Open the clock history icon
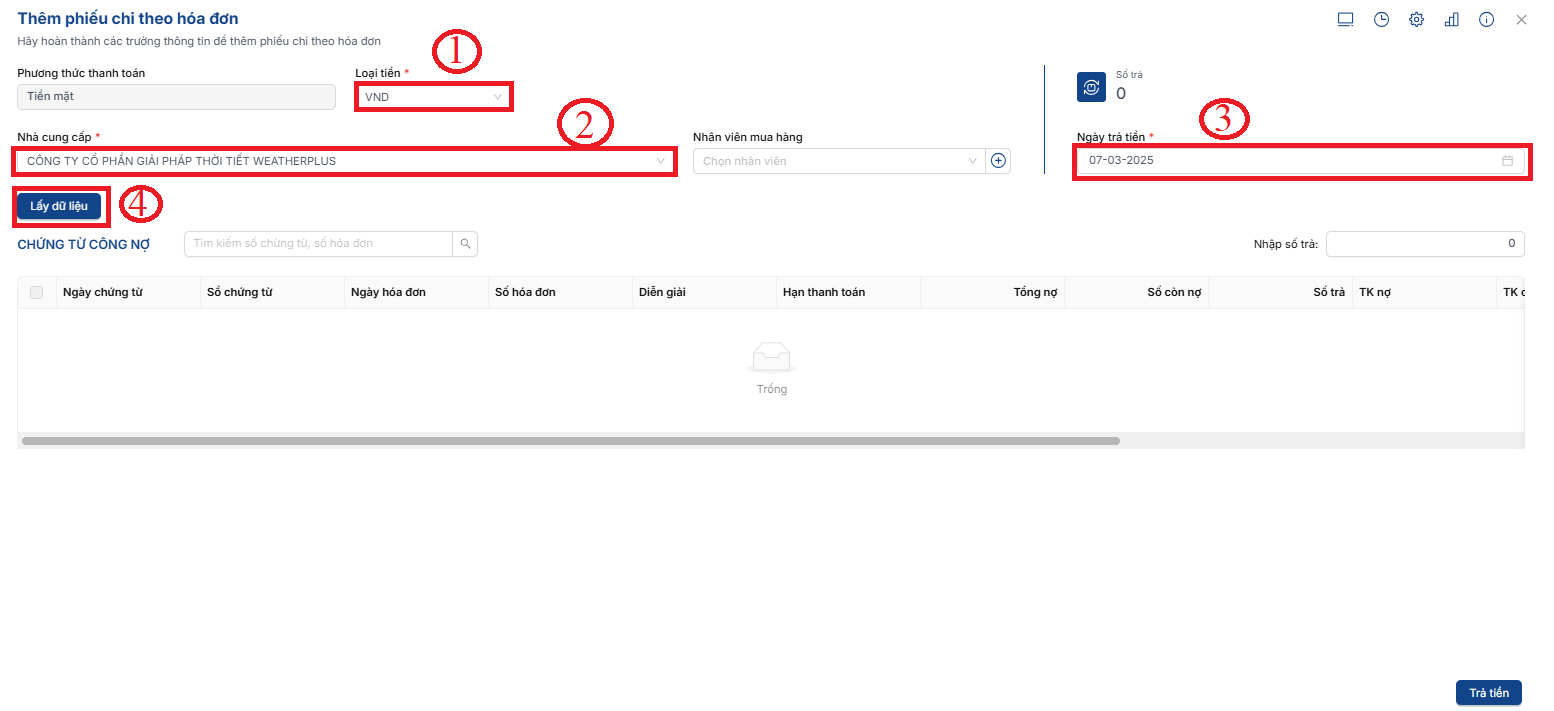This screenshot has height=711, width=1554. [1381, 20]
